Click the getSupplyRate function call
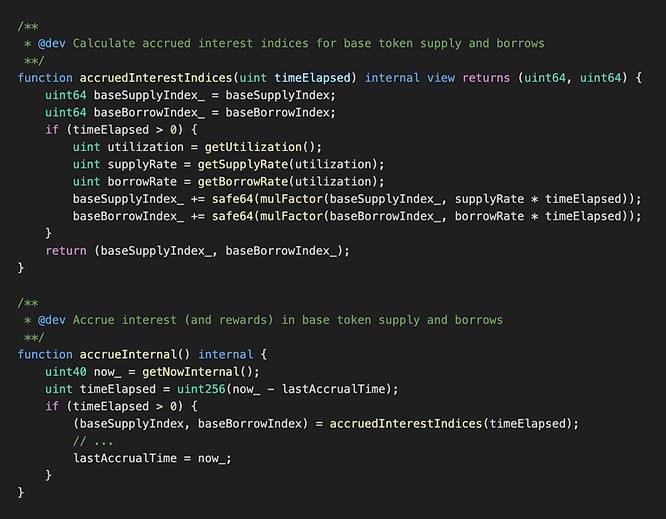The height and width of the screenshot is (519, 666). [243, 164]
